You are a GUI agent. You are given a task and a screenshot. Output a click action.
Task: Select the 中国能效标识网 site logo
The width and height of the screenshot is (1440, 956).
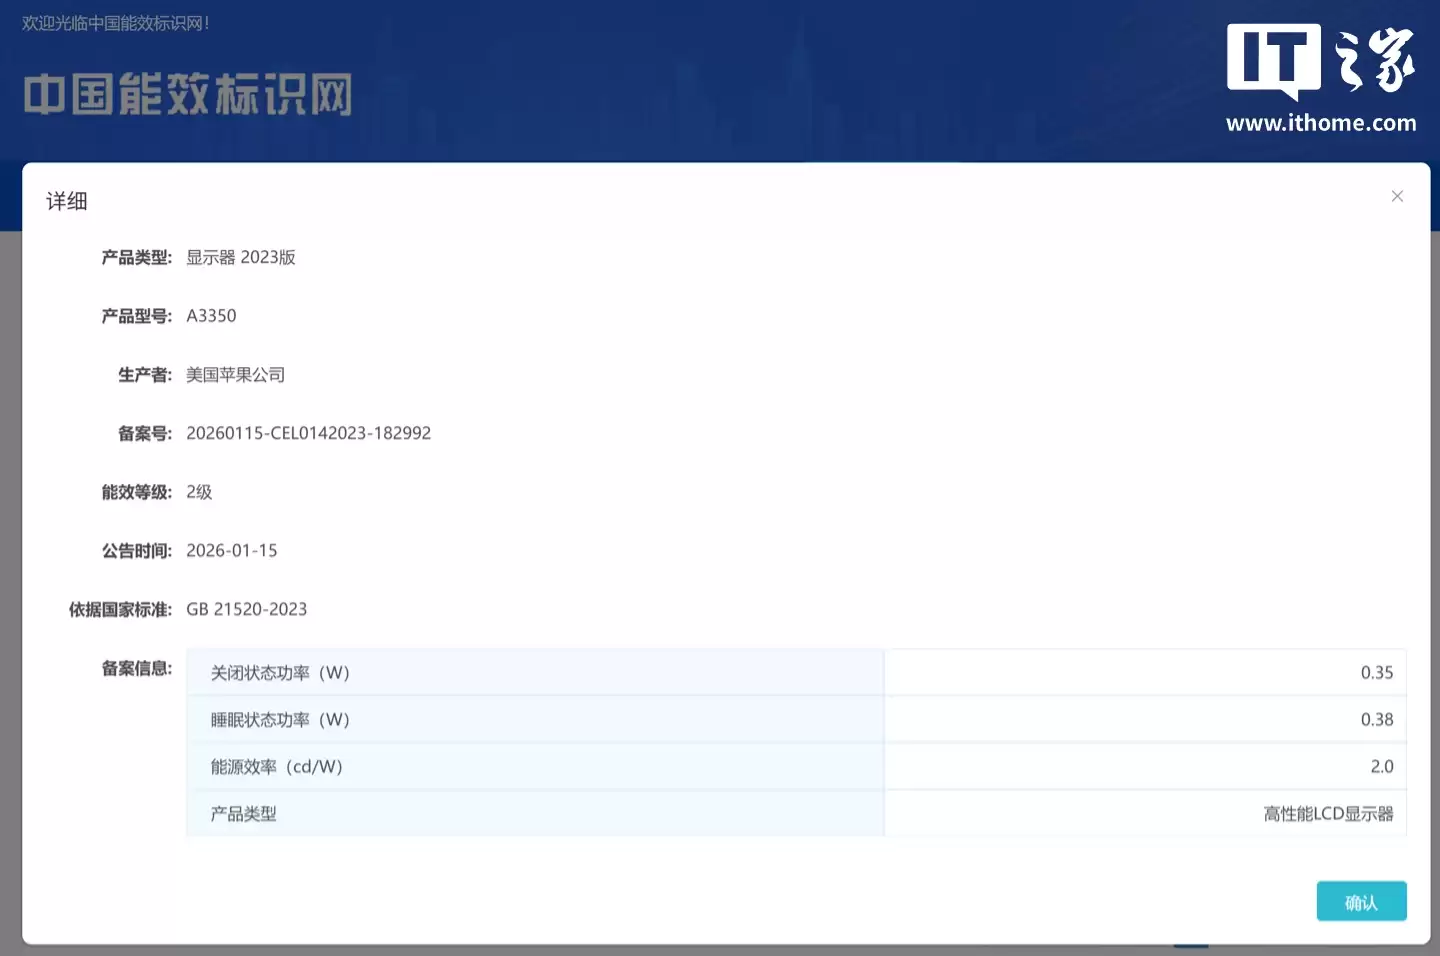click(x=186, y=92)
